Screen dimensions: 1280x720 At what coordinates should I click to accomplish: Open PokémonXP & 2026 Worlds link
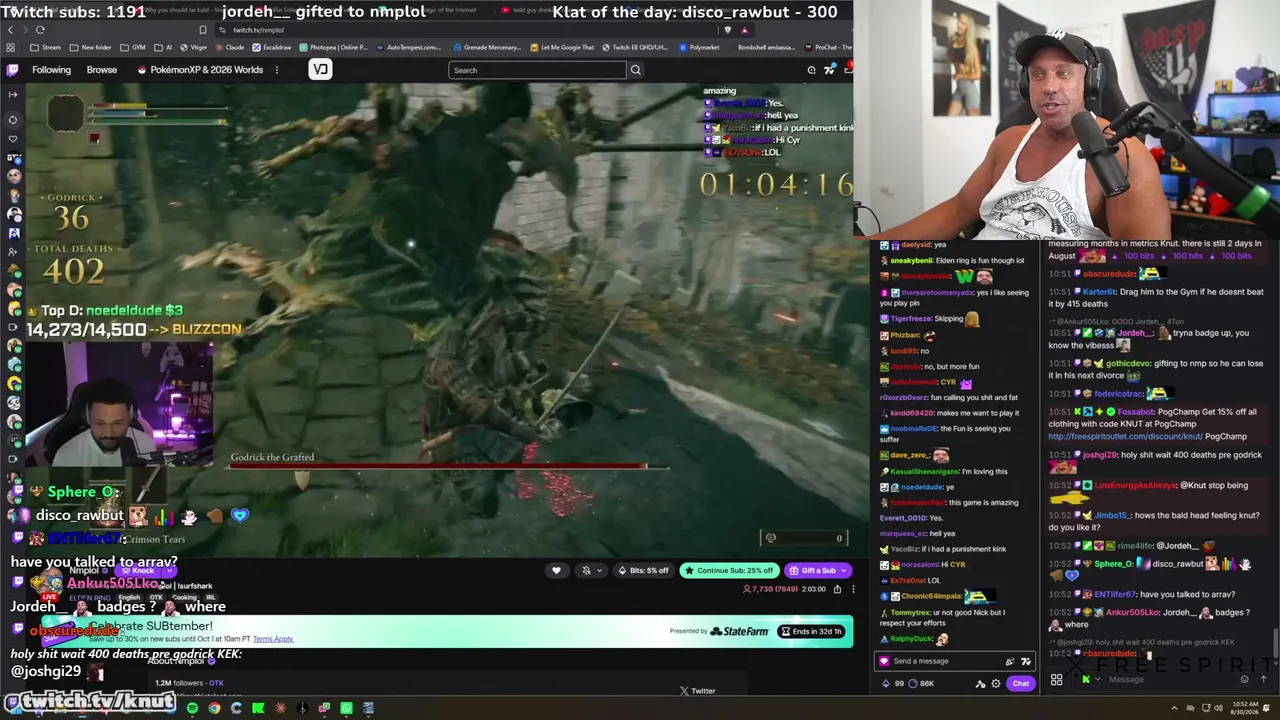(200, 70)
